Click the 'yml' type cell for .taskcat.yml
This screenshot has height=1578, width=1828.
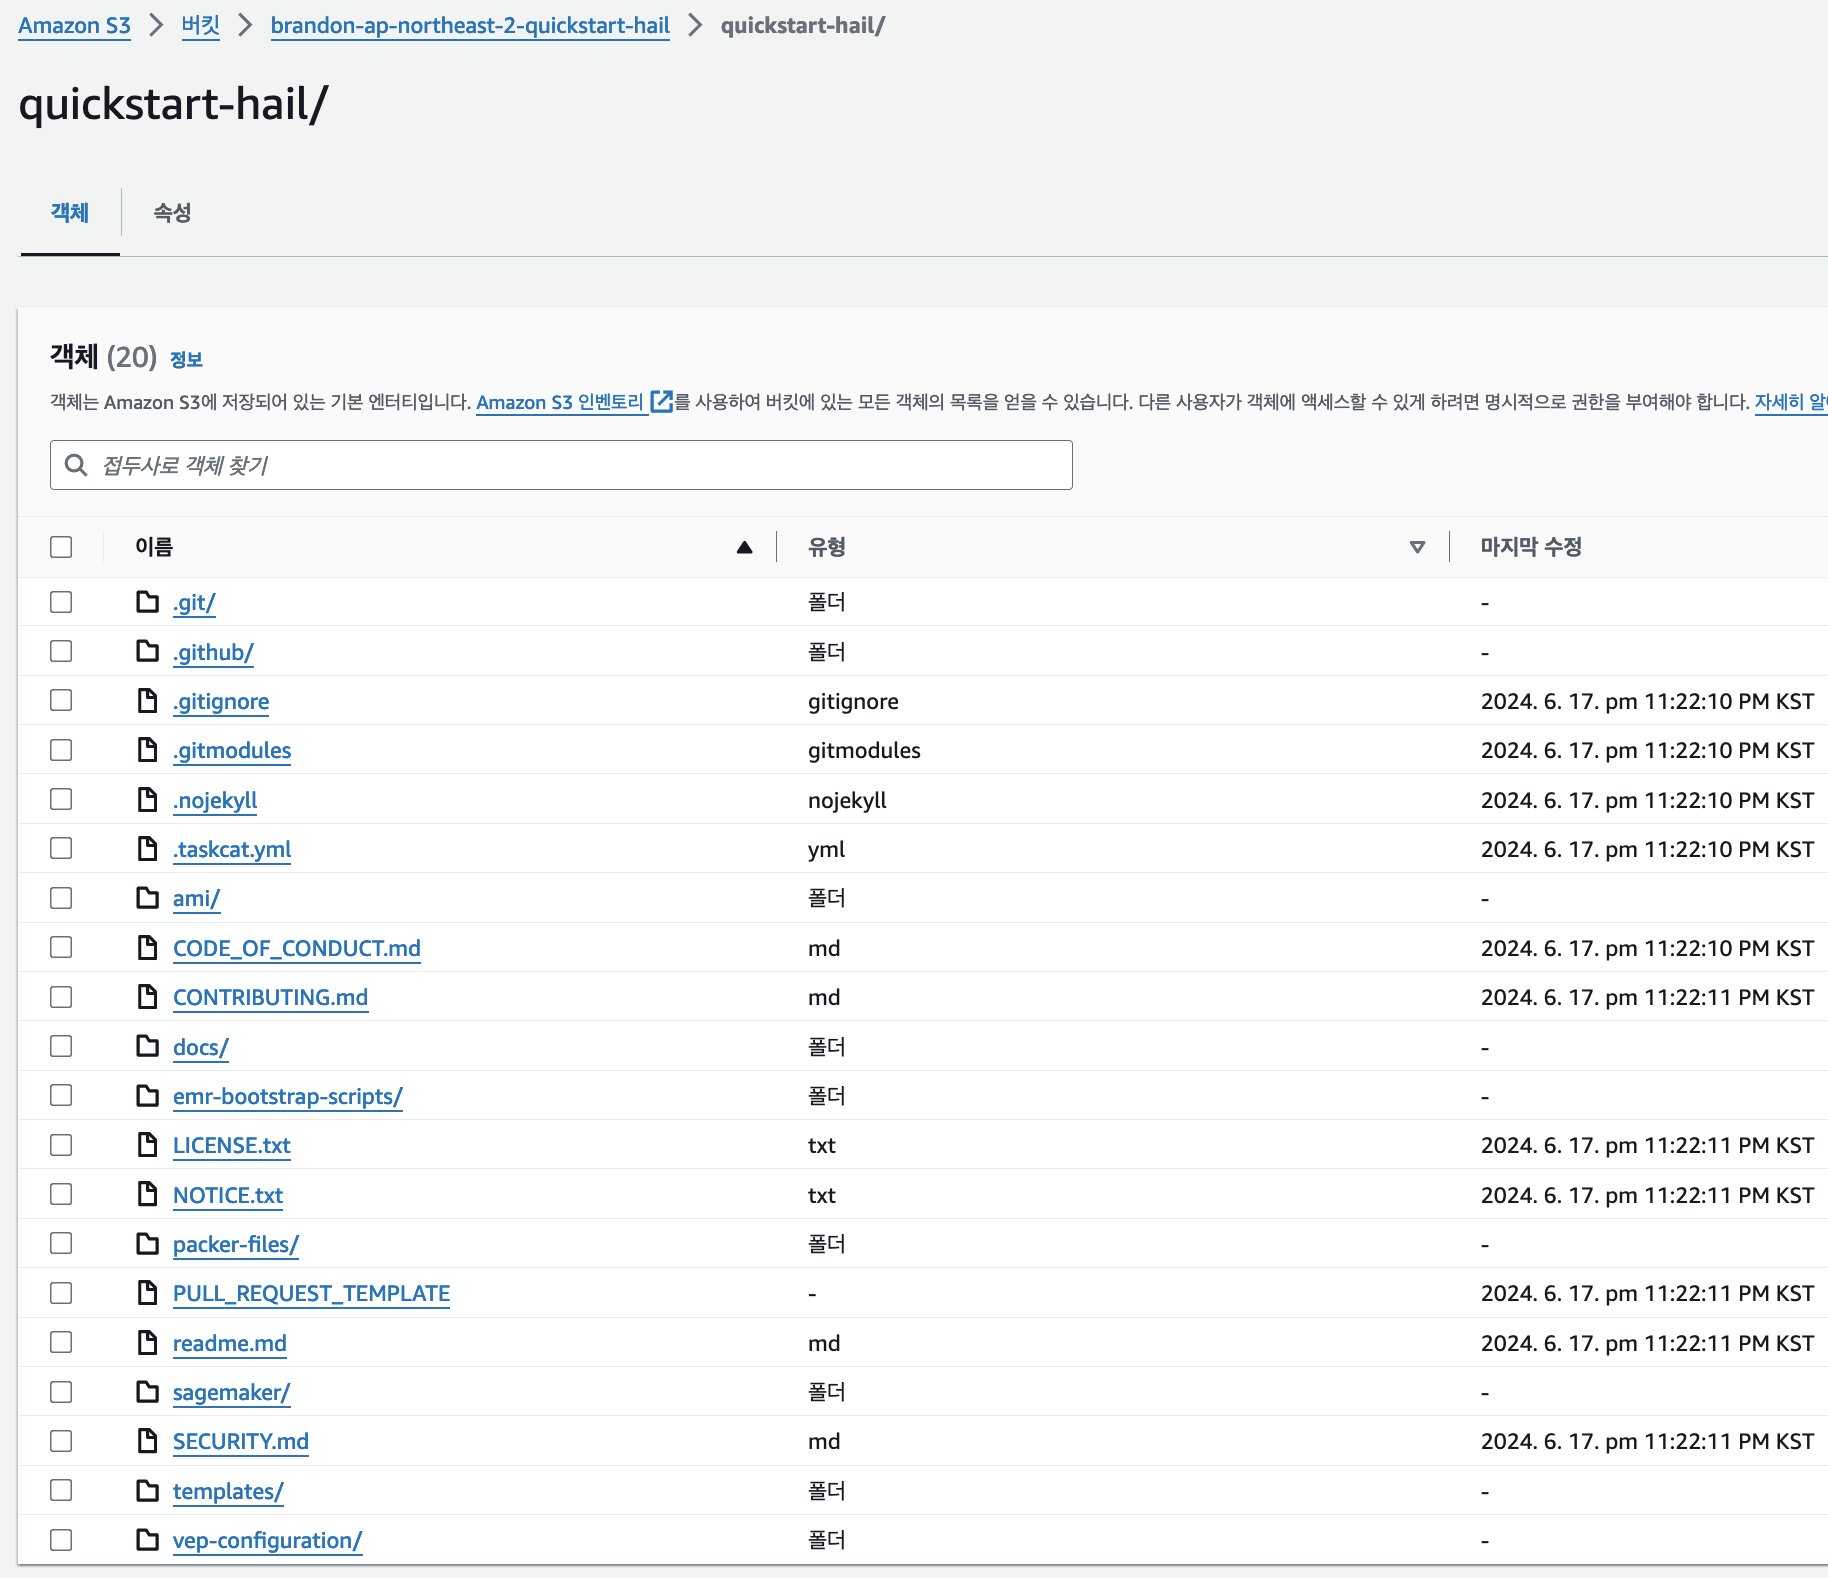pyautogui.click(x=826, y=849)
